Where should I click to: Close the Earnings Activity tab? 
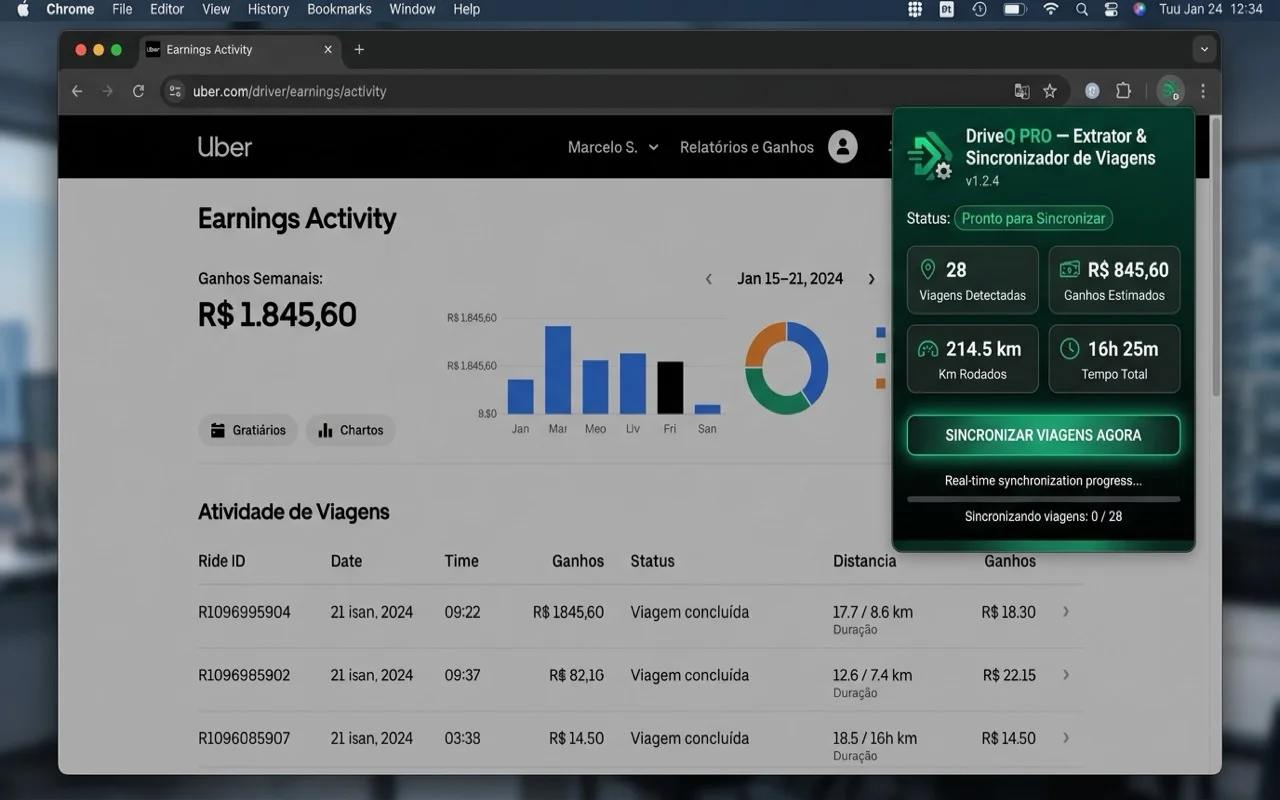point(328,50)
